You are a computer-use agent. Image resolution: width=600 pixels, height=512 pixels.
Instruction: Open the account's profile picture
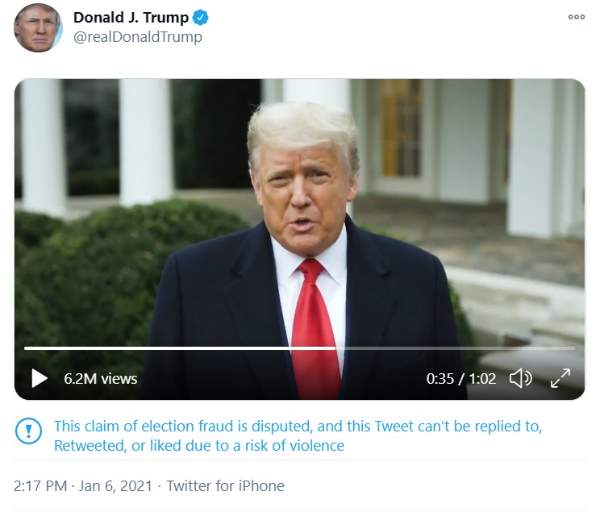coord(38,28)
